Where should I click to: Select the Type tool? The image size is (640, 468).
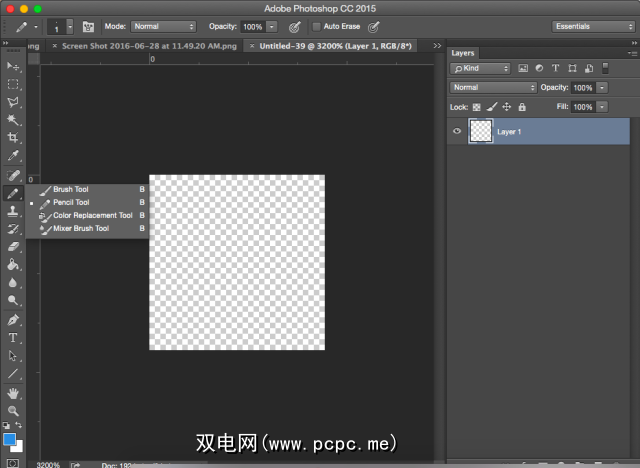14,338
